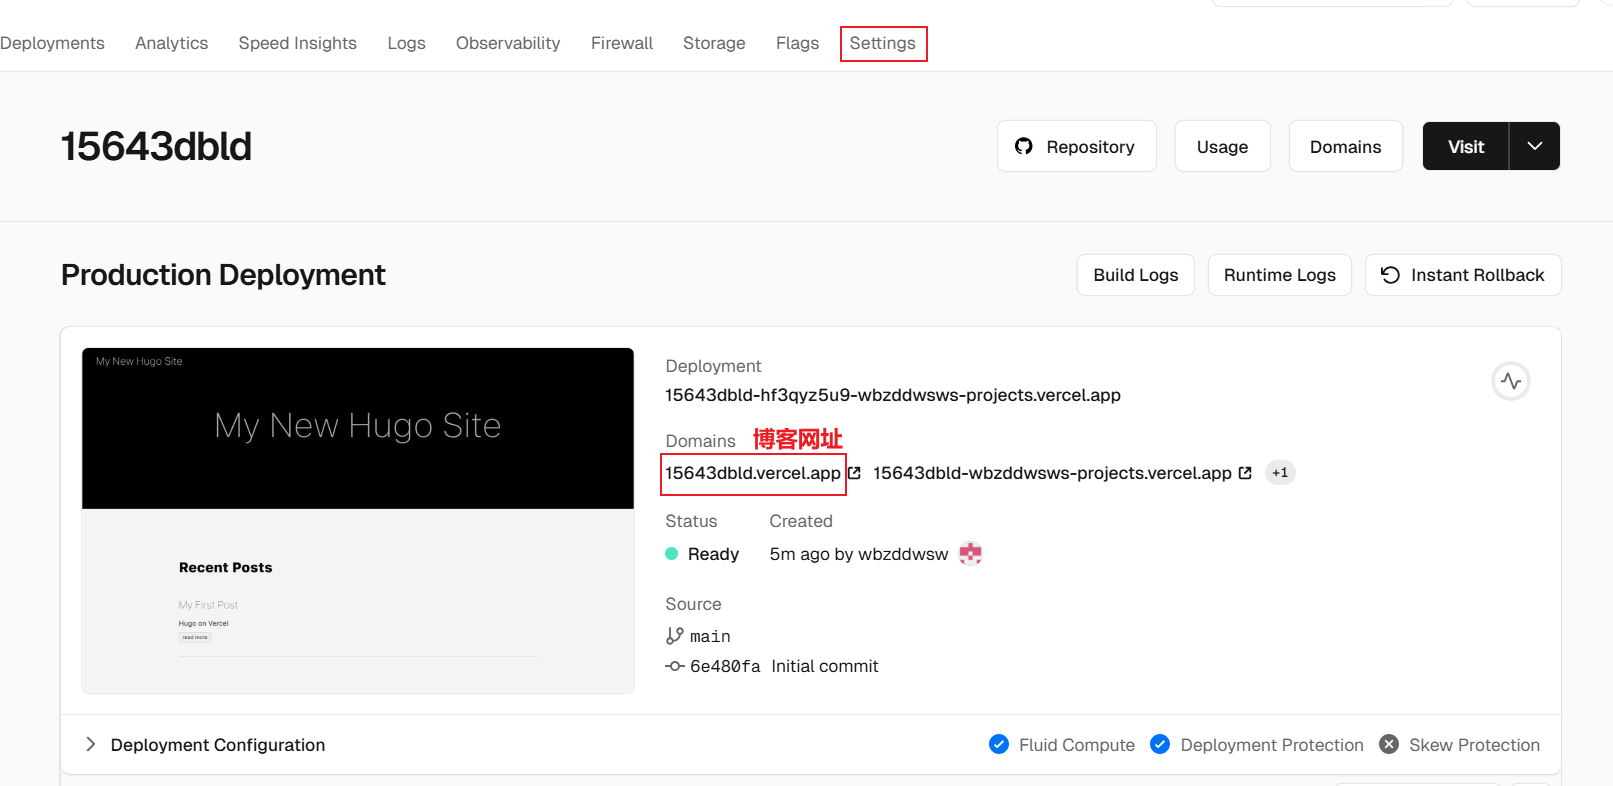Open the dropdown arrow beside Visit

[x=1535, y=147]
